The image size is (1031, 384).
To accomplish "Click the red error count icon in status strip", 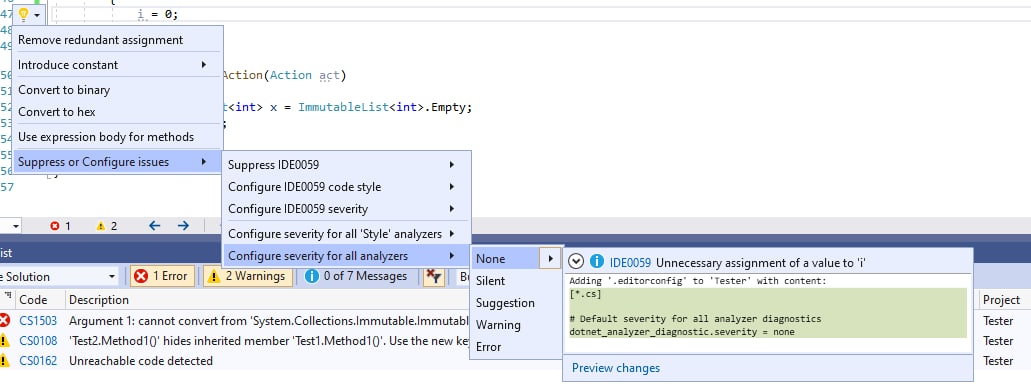I will coord(55,226).
